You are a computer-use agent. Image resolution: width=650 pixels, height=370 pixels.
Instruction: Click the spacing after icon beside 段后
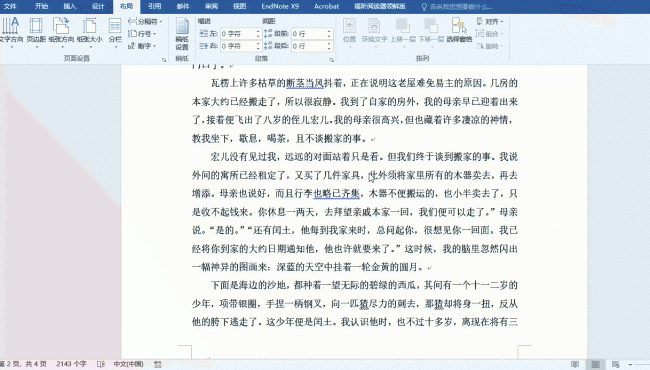point(268,46)
